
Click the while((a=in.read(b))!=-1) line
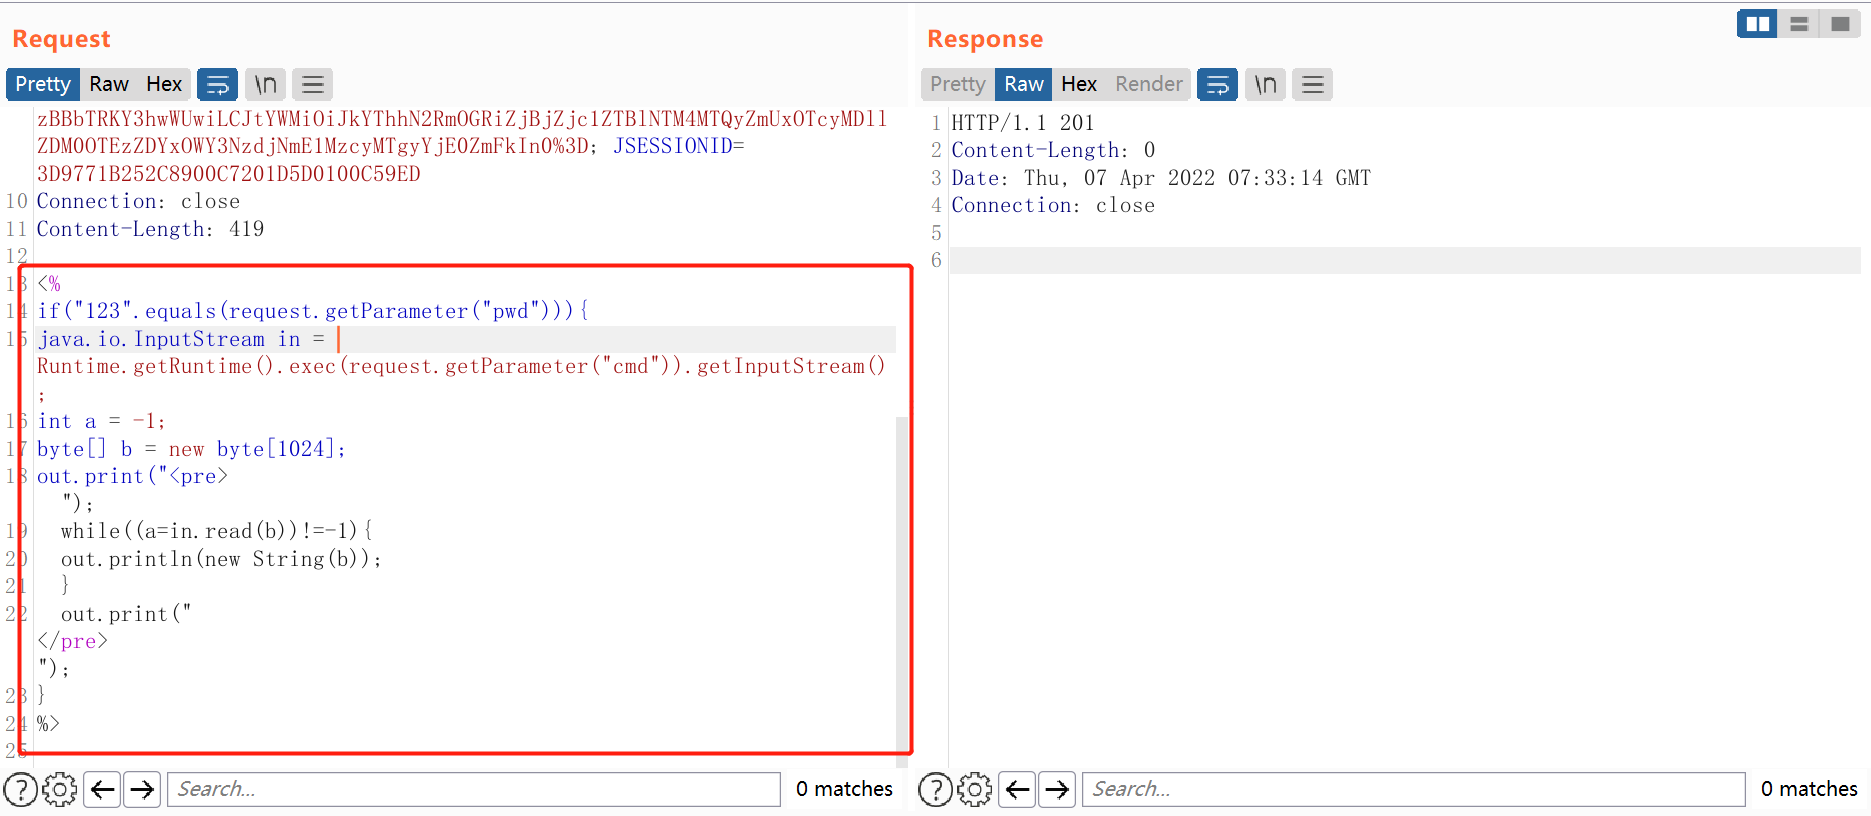(217, 531)
